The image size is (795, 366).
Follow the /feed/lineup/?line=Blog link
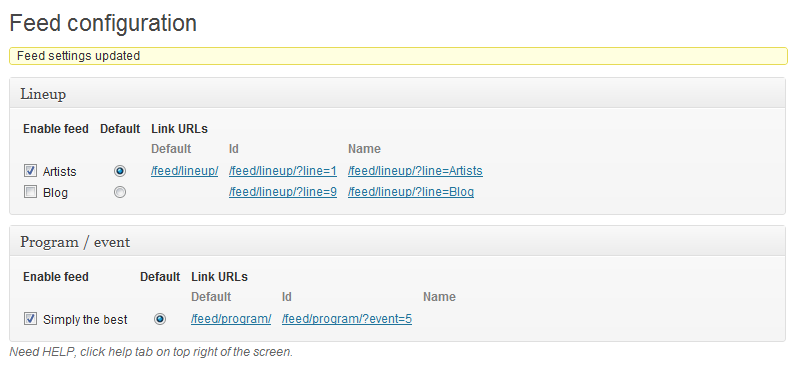(411, 193)
